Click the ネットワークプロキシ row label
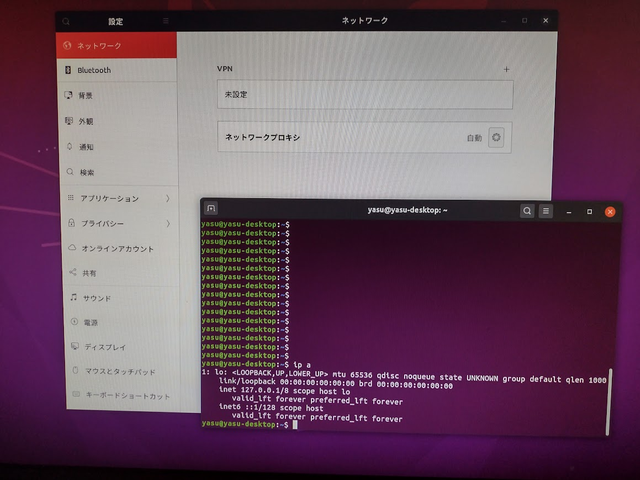The width and height of the screenshot is (640, 480). [262, 138]
